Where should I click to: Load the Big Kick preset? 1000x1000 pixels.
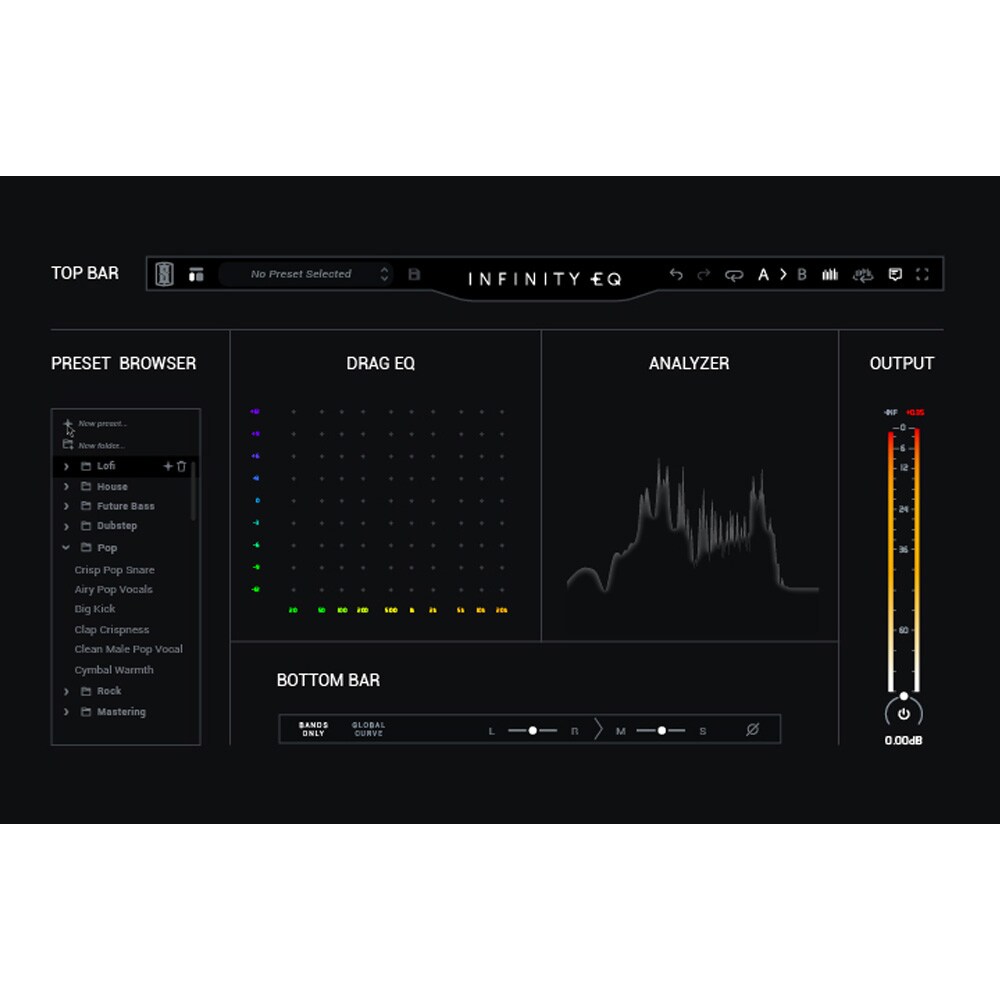click(x=94, y=609)
